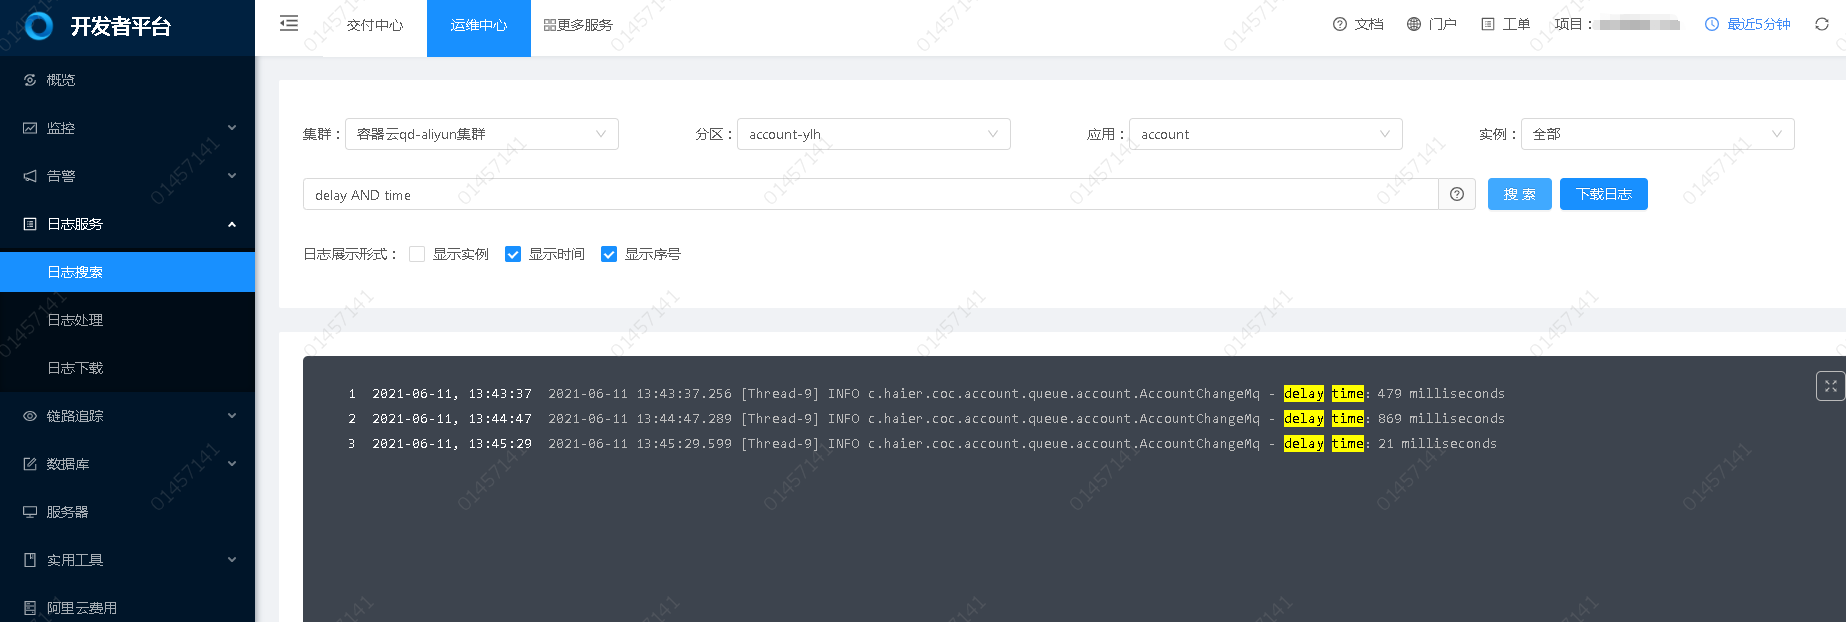This screenshot has height=622, width=1846.
Task: Enable the 显示实例 checkbox
Action: click(417, 254)
